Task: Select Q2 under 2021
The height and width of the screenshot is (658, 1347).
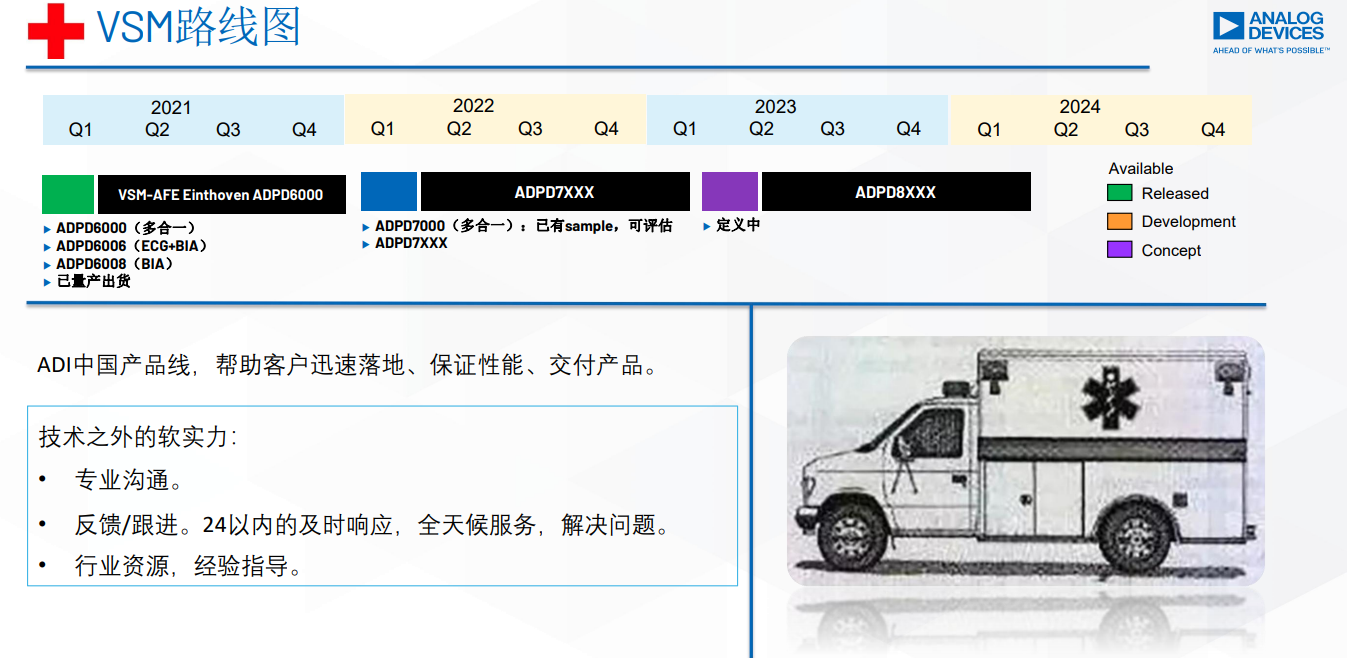Action: point(157,130)
